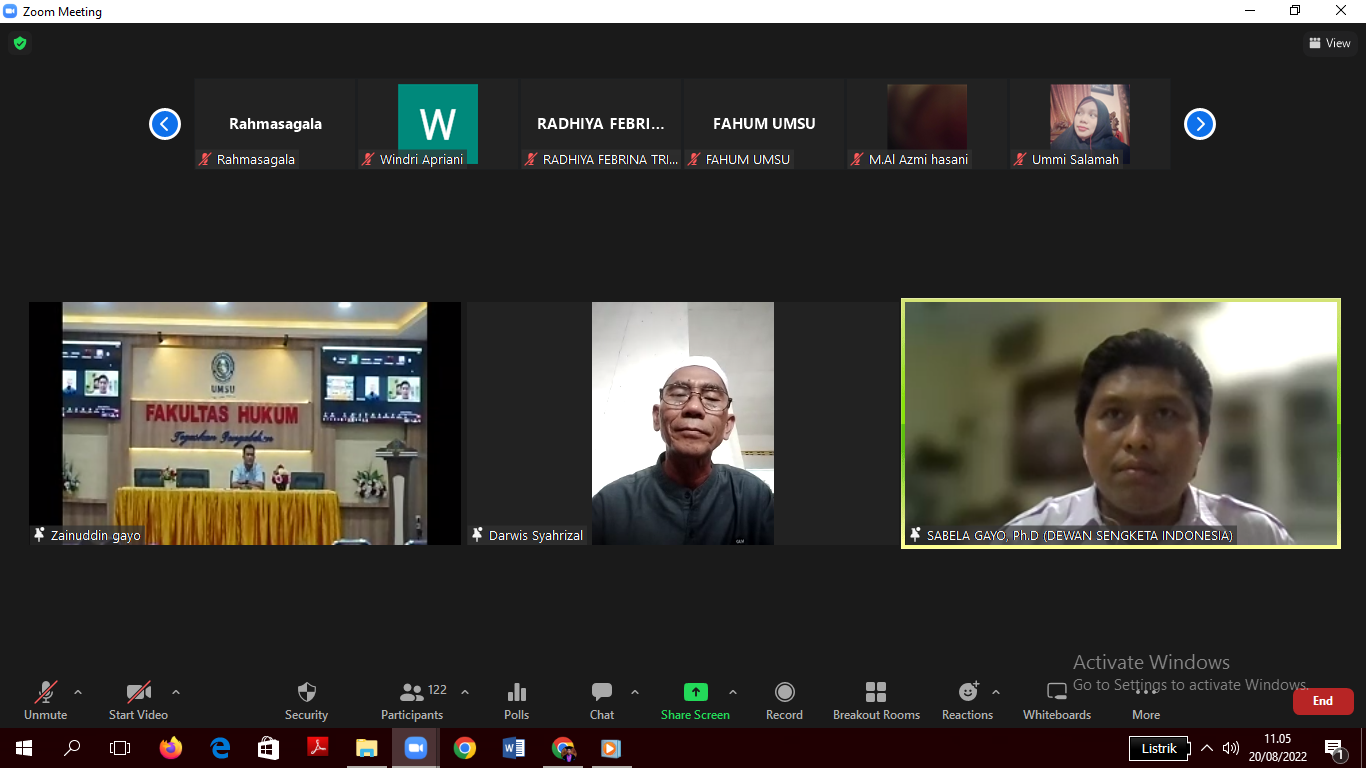1366x768 pixels.
Task: Click the green encryption shield icon
Action: (19, 43)
